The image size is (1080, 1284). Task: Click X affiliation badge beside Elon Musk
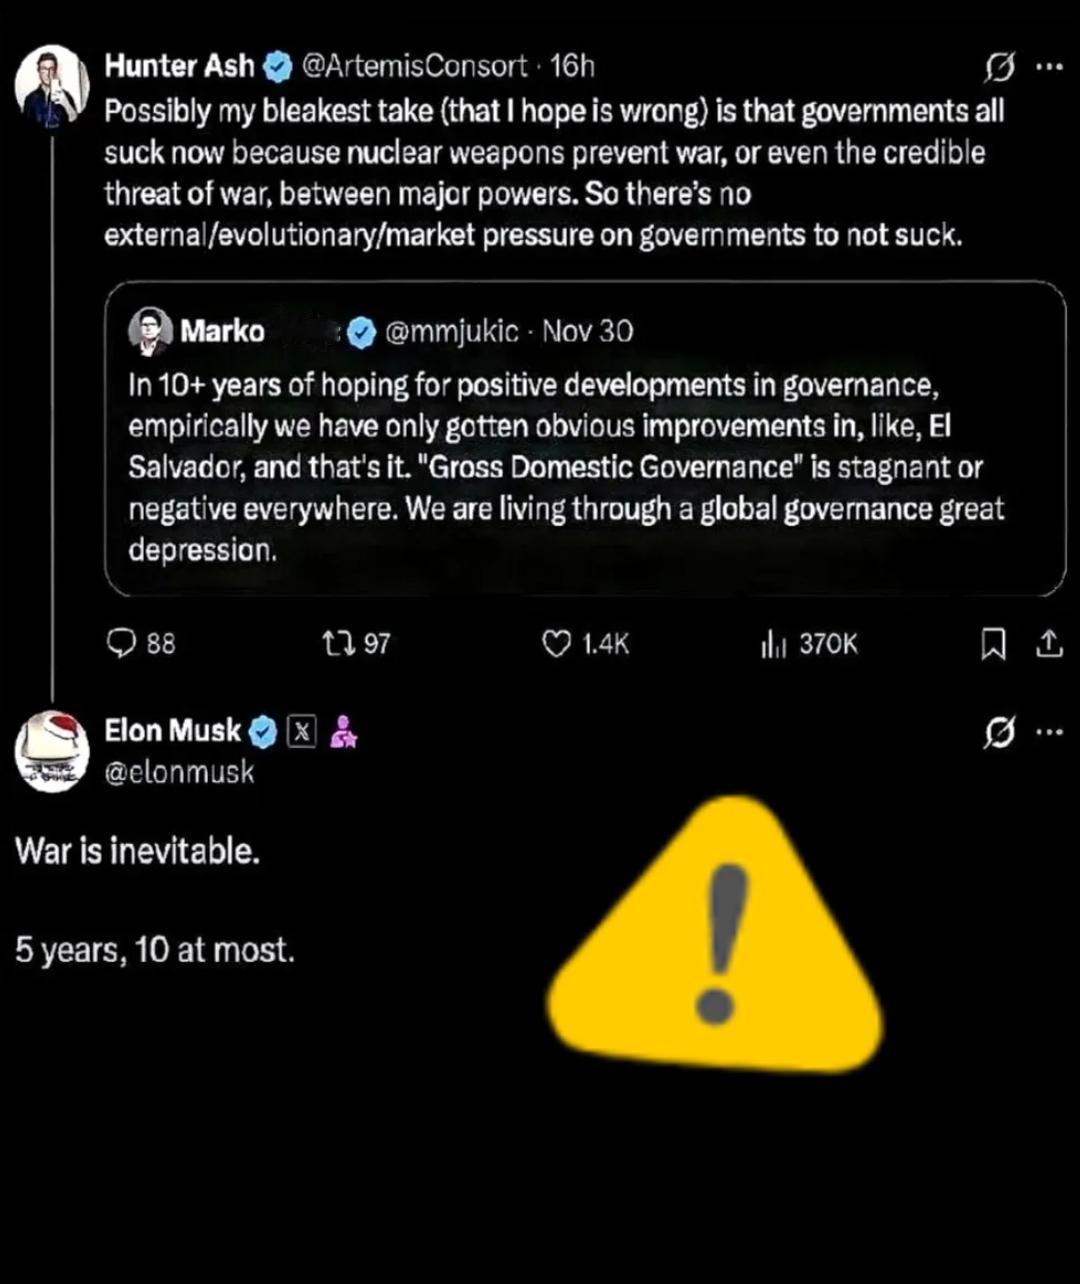pos(301,733)
